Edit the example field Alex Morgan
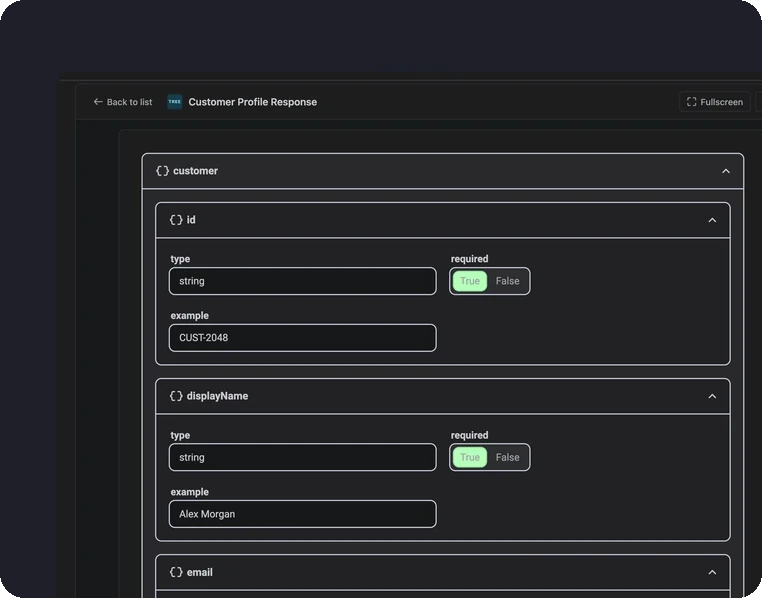 pos(302,514)
